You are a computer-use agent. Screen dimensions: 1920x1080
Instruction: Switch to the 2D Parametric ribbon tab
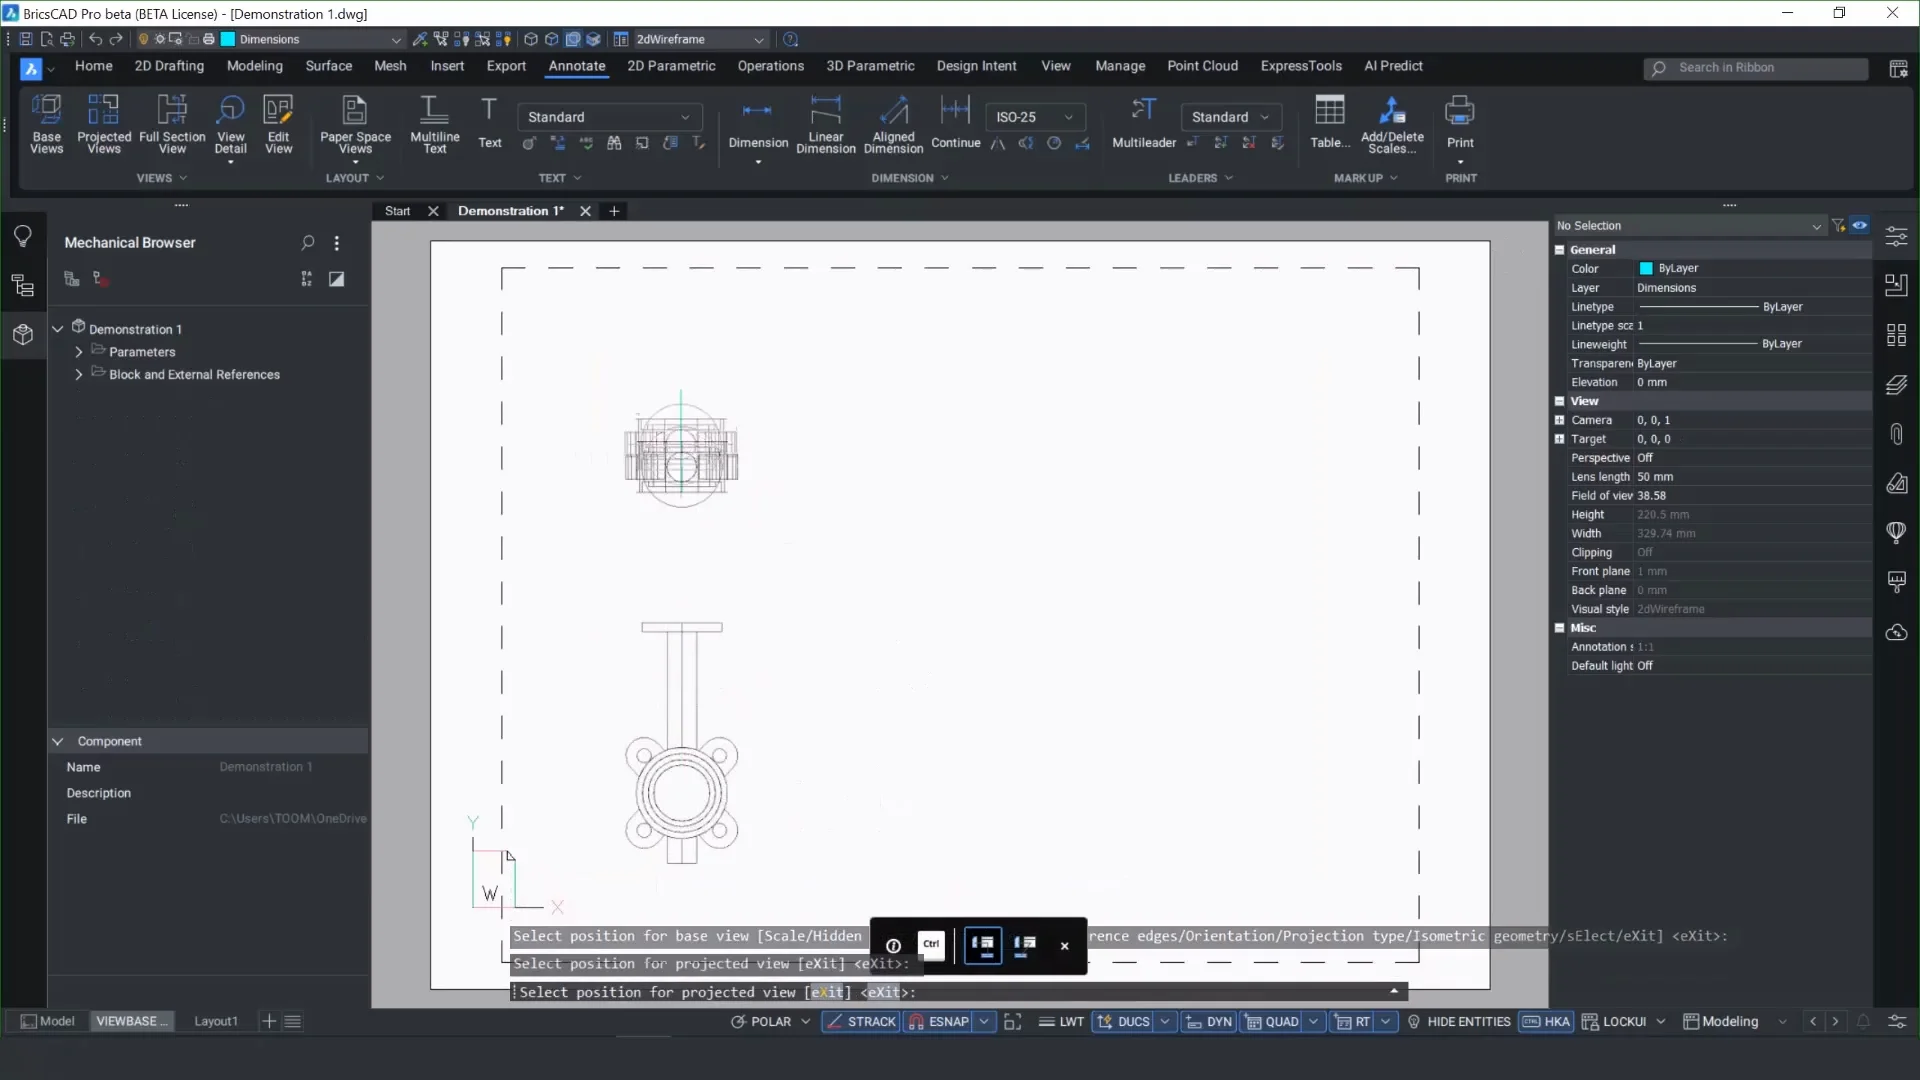tap(671, 66)
